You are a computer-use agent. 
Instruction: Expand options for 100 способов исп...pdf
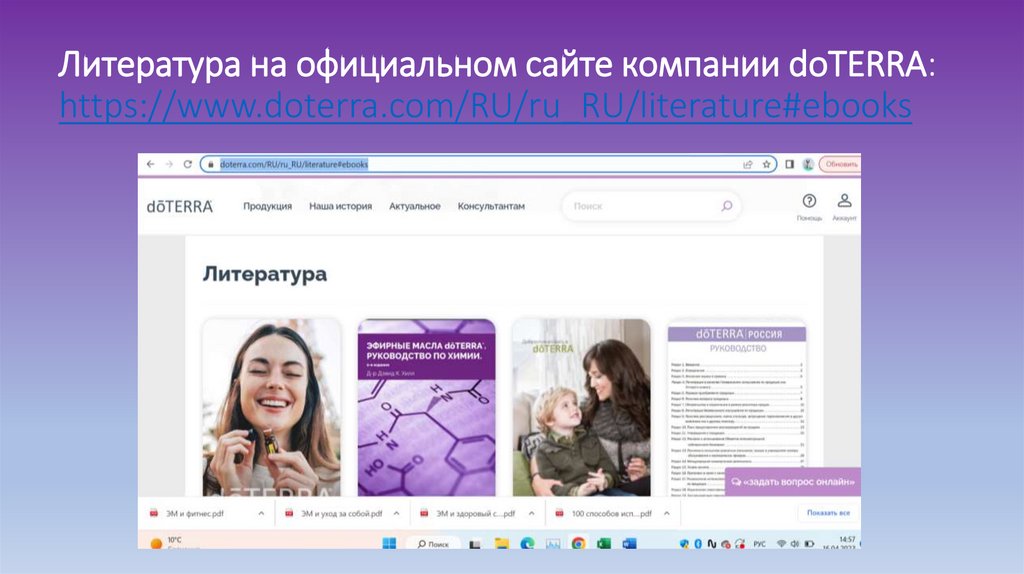667,514
